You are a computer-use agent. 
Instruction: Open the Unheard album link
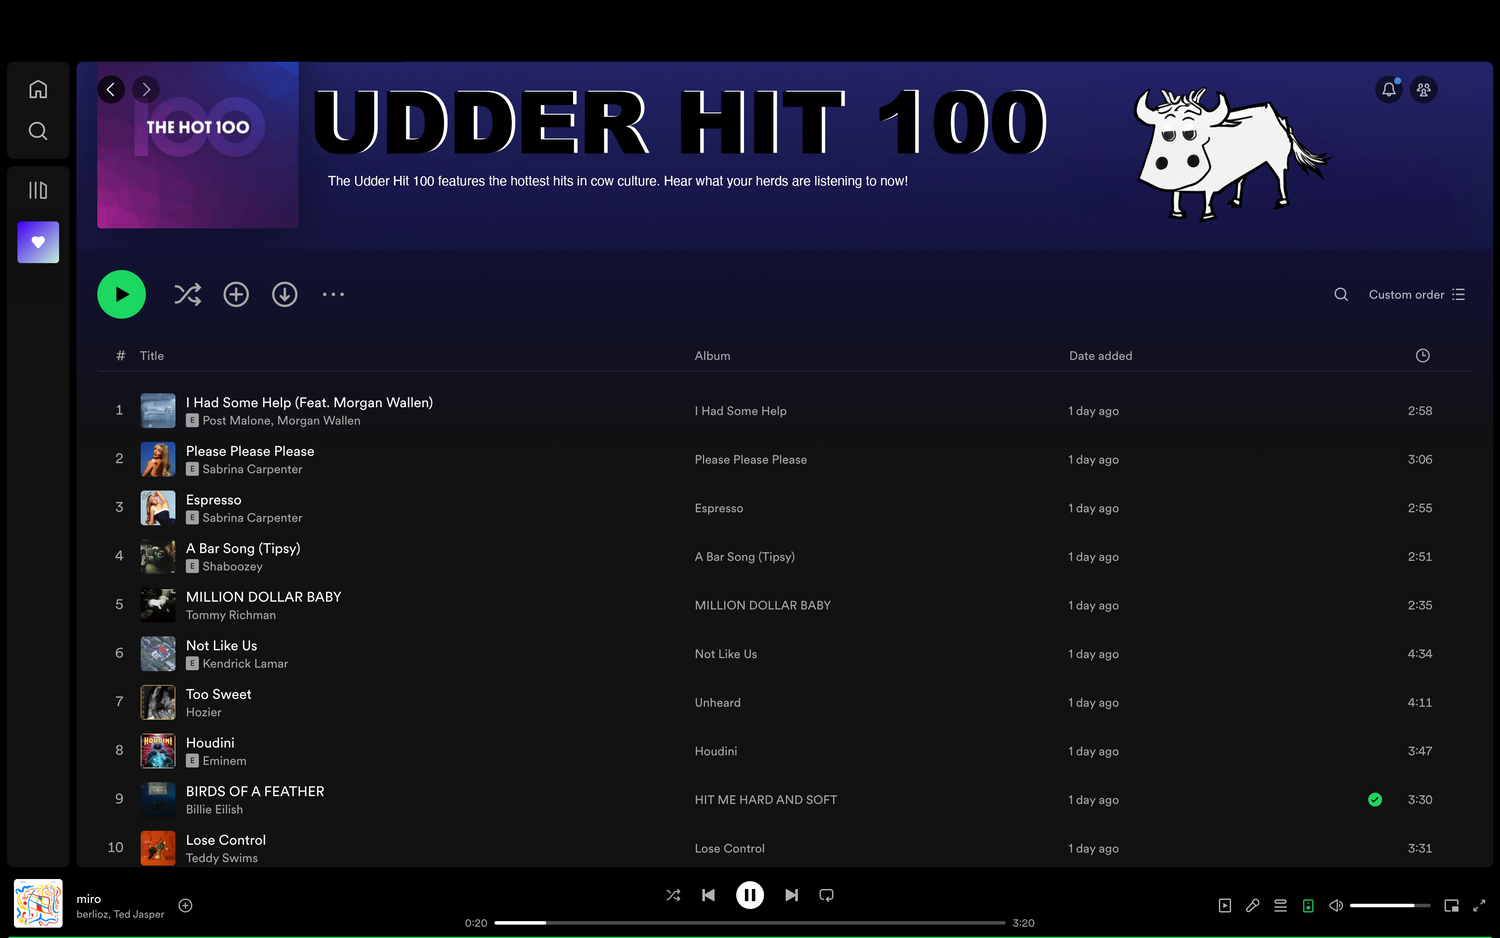click(718, 703)
